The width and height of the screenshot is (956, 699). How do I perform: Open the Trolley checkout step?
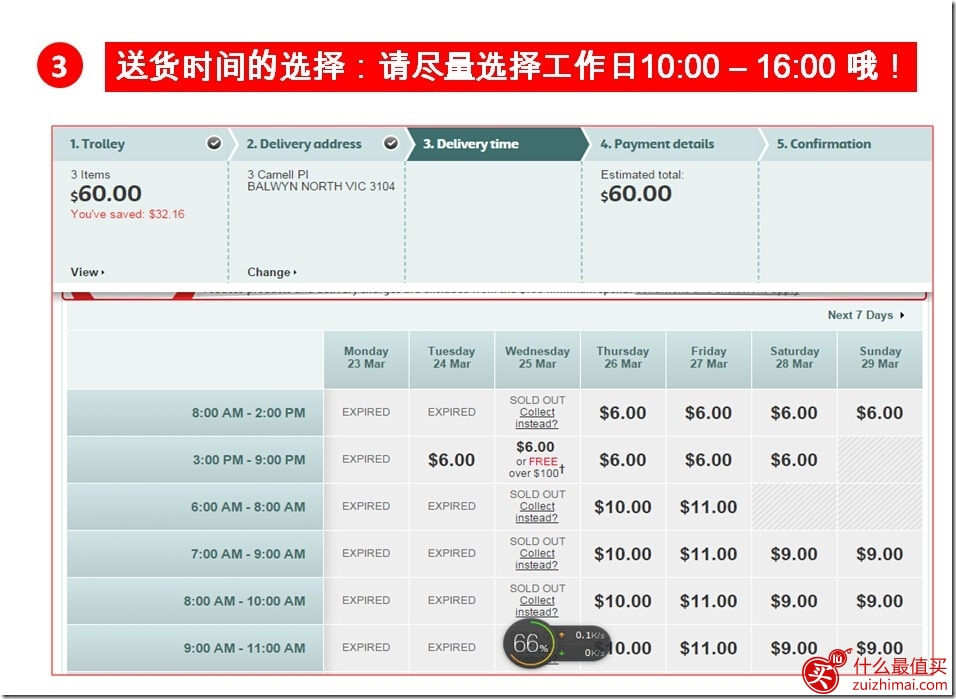coord(141,144)
